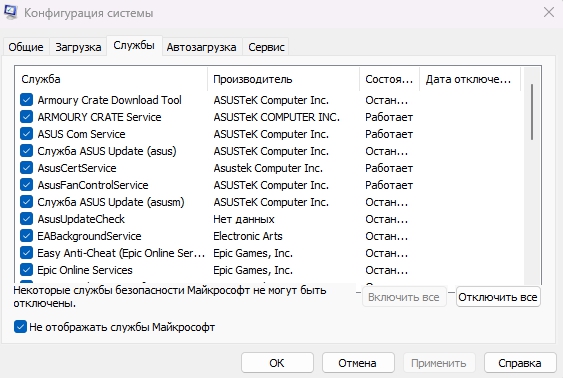The height and width of the screenshot is (378, 563).
Task: Click the Отмена button
Action: pos(357,363)
